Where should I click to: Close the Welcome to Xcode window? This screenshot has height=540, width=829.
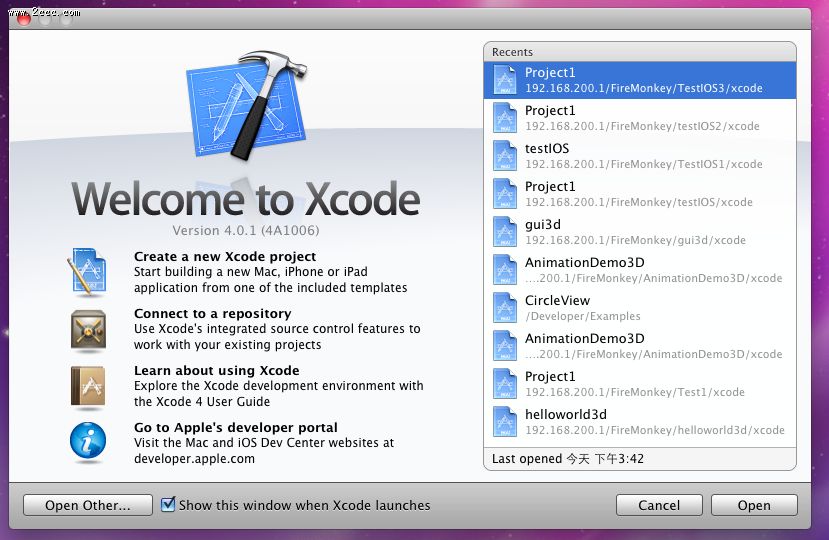(x=24, y=19)
